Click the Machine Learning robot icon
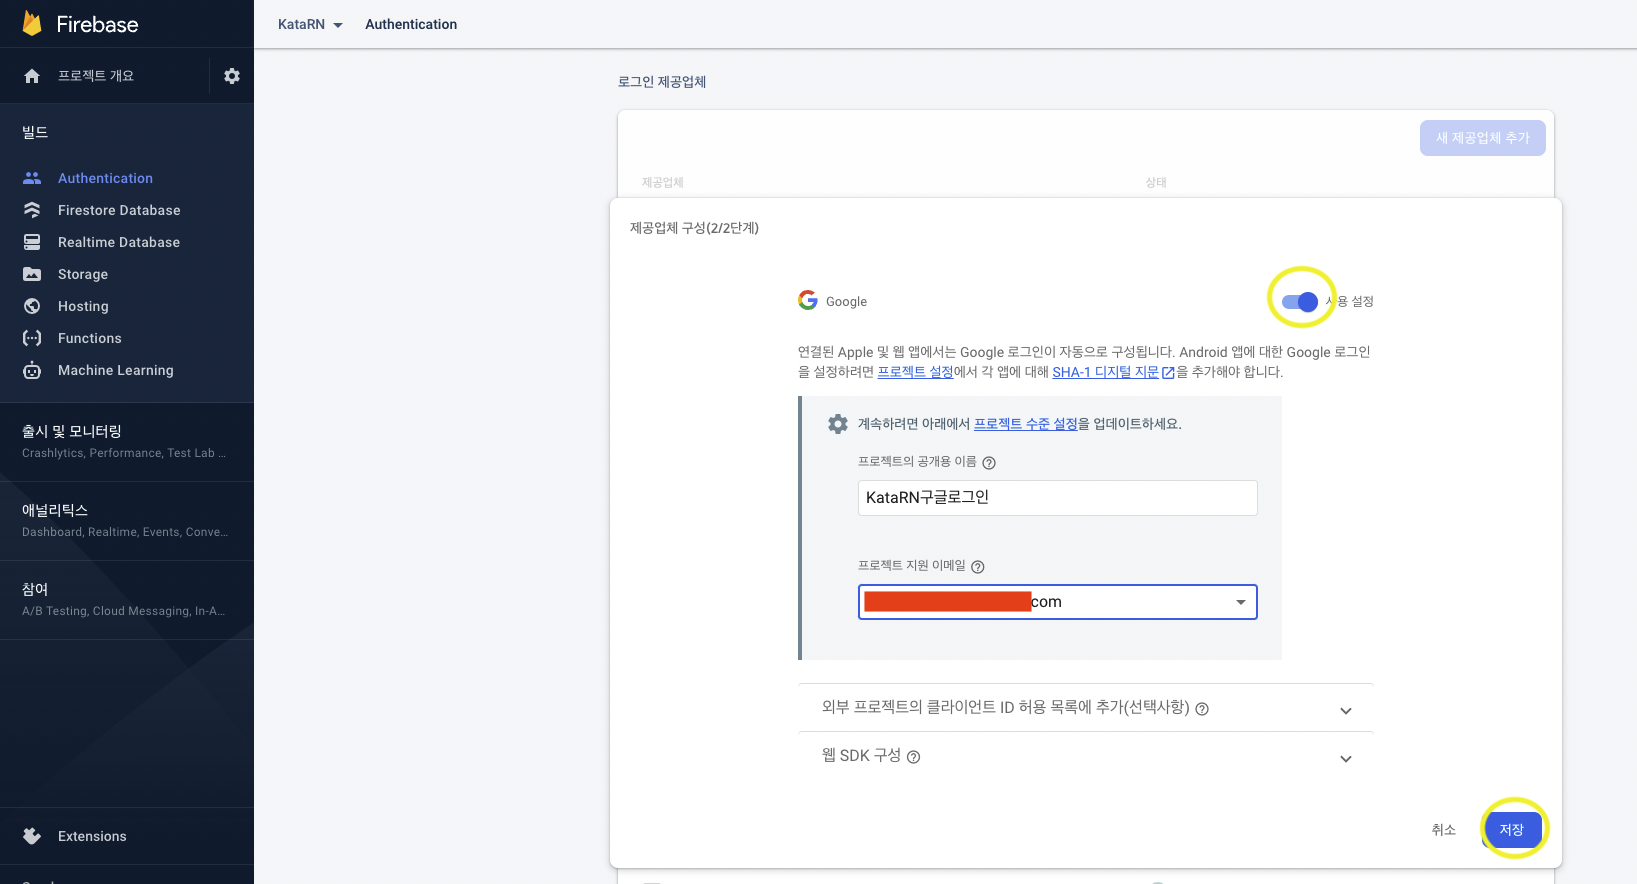Screen dimensions: 1637x884 (32, 370)
